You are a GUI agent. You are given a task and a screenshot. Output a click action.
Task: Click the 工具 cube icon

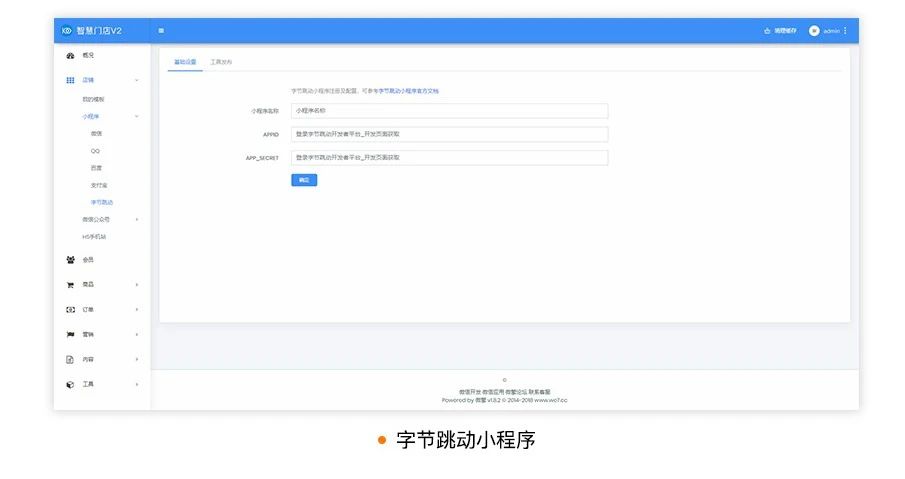pyautogui.click(x=70, y=384)
